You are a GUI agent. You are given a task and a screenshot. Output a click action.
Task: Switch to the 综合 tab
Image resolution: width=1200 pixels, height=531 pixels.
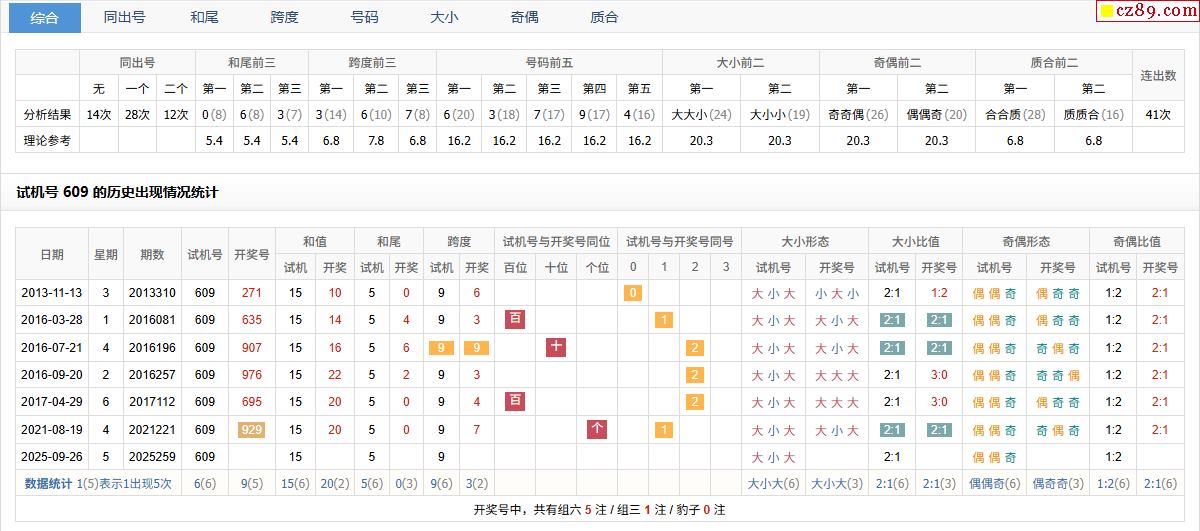pyautogui.click(x=45, y=17)
